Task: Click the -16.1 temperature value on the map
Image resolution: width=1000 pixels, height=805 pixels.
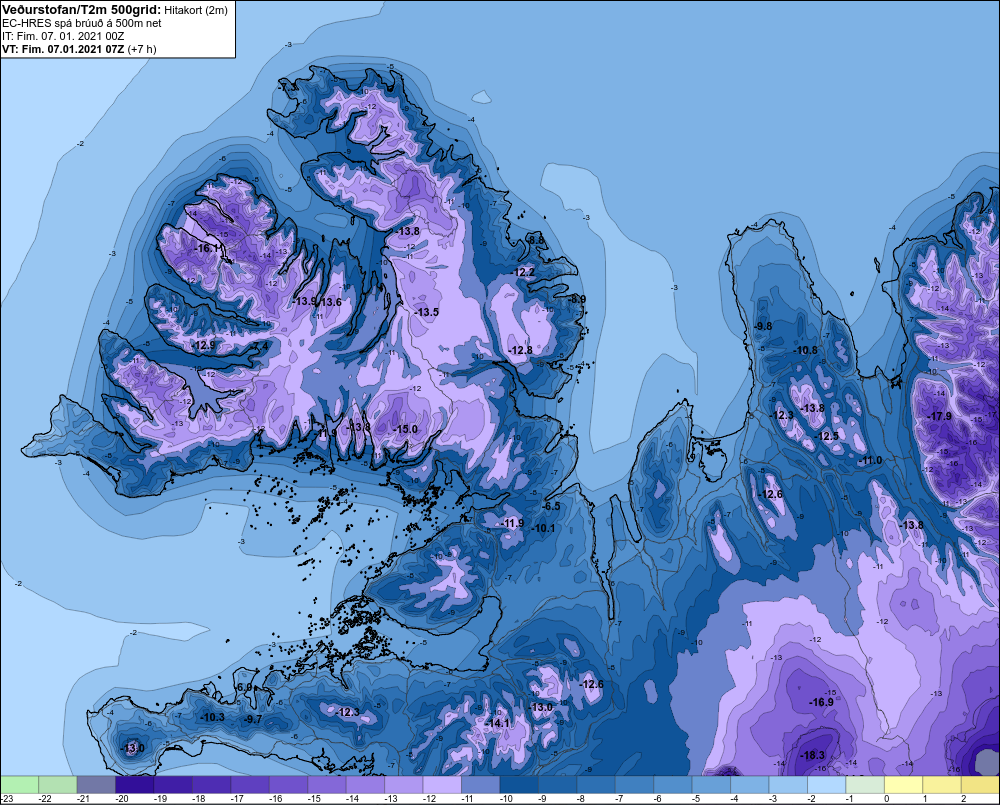Action: 209,247
